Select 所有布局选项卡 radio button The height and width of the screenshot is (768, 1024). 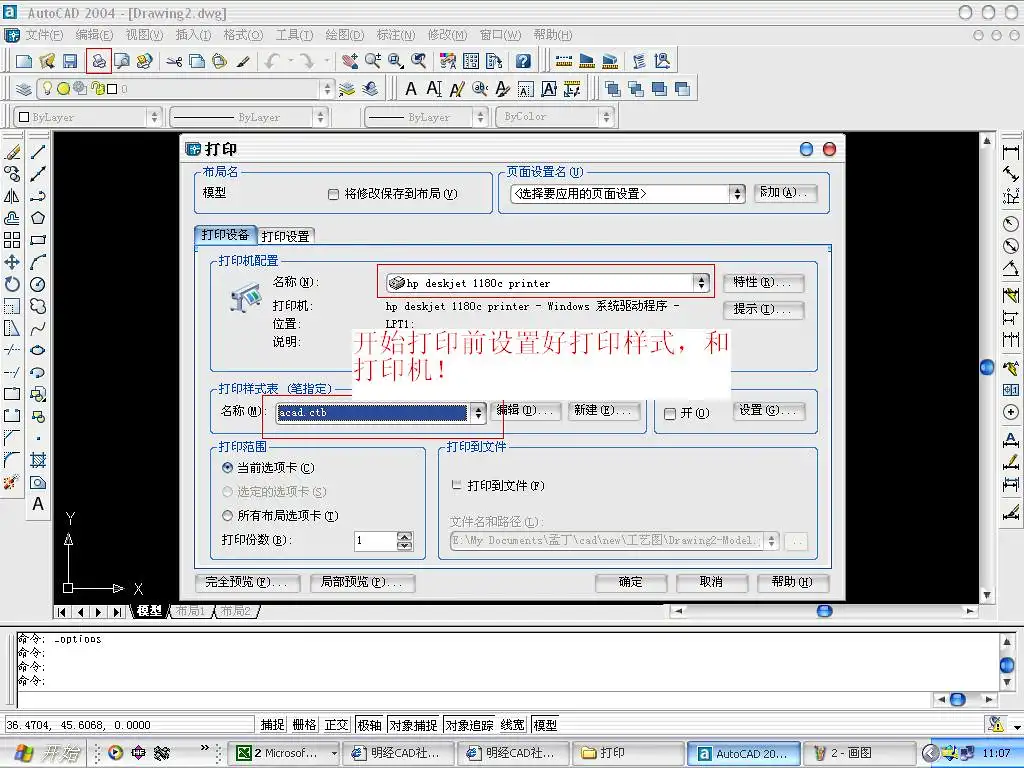[x=227, y=515]
